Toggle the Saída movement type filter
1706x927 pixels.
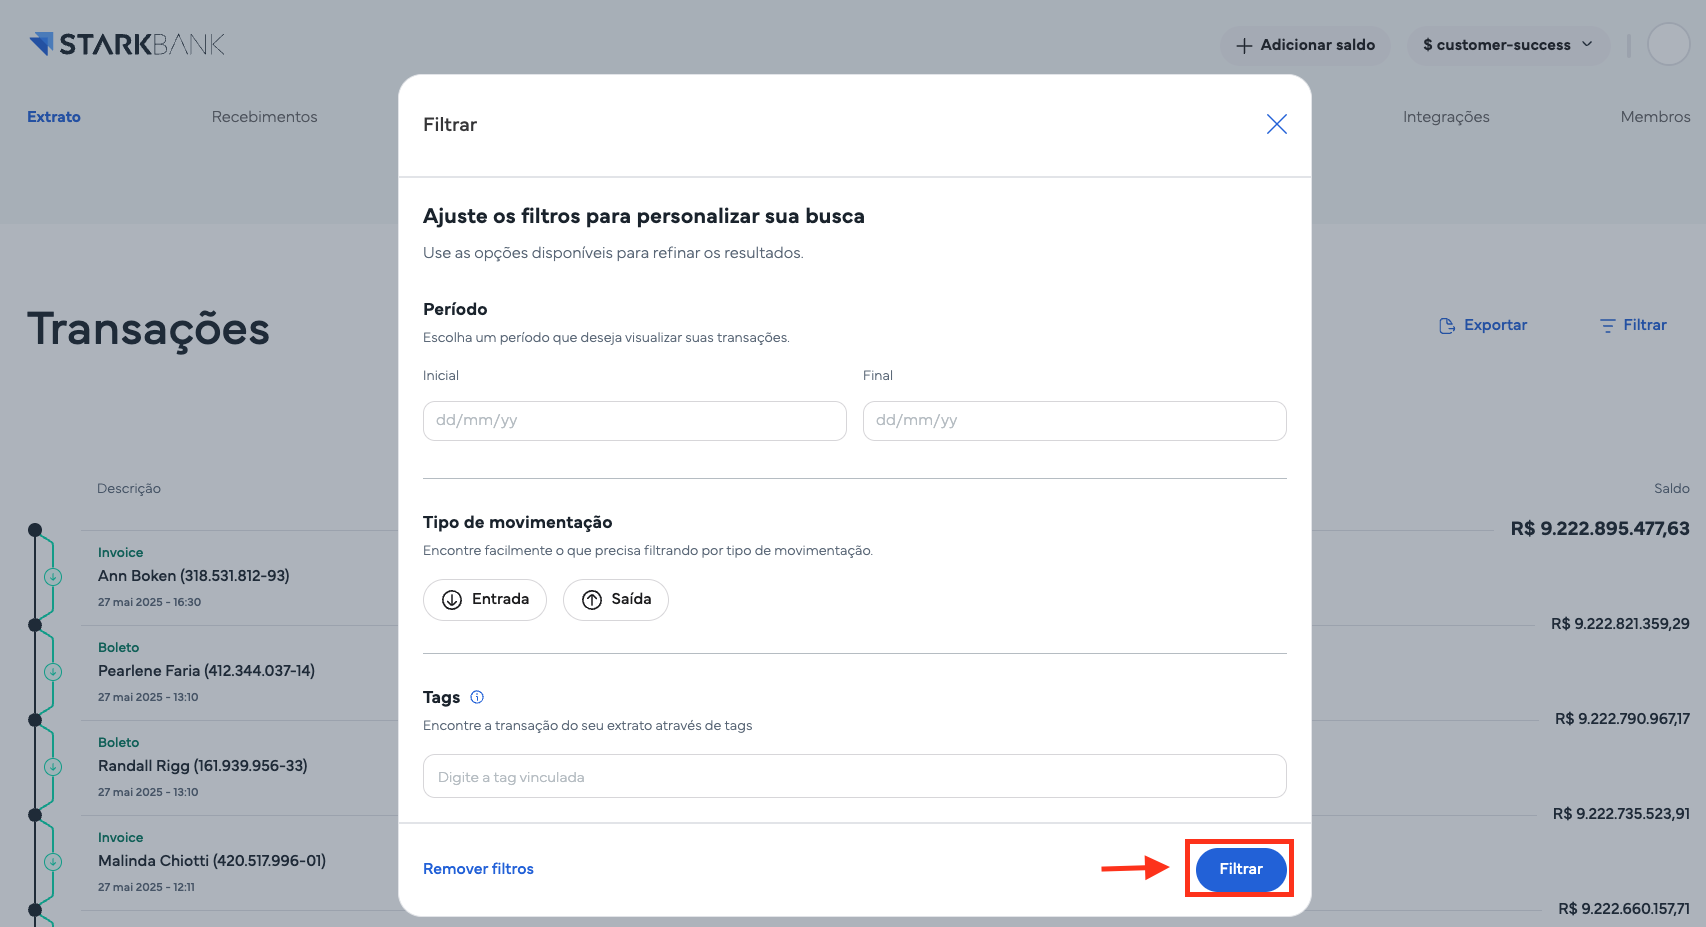(x=616, y=600)
